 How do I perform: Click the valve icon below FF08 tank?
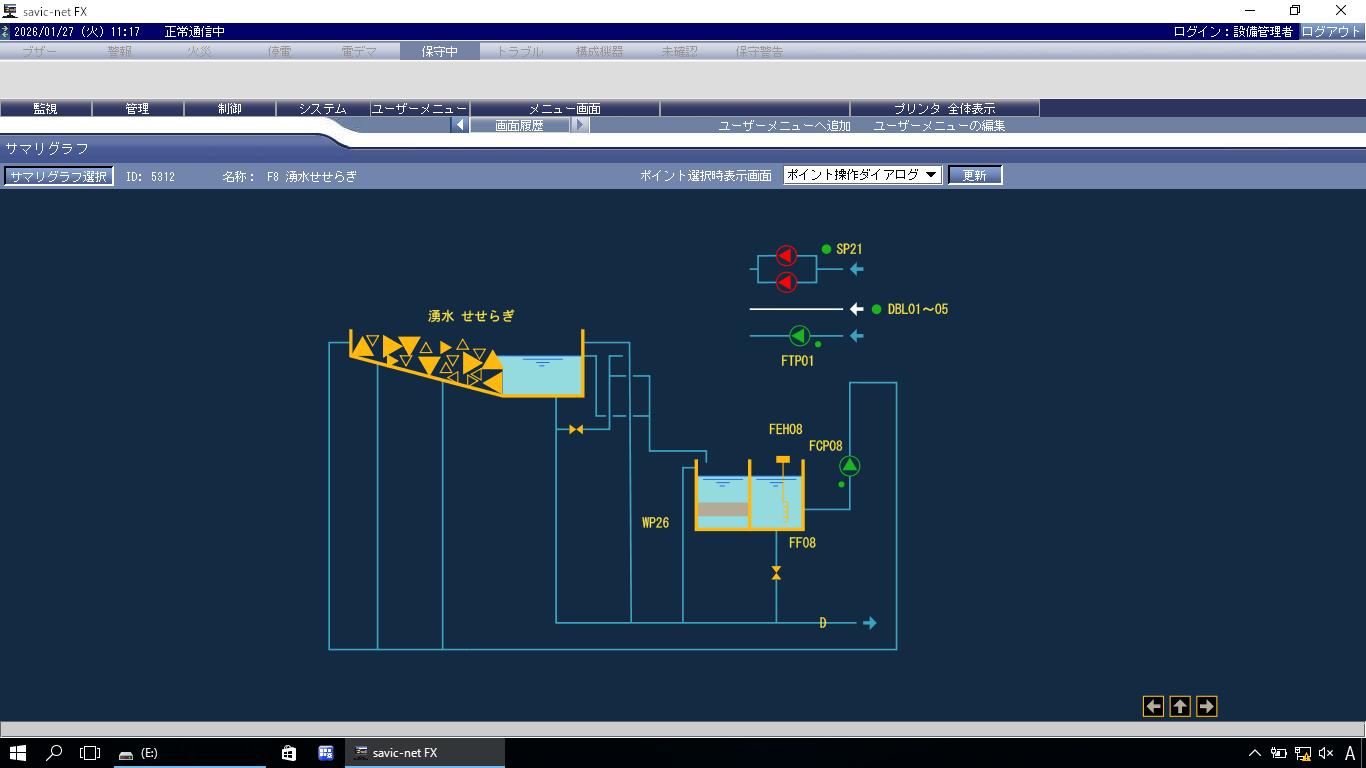pos(776,573)
